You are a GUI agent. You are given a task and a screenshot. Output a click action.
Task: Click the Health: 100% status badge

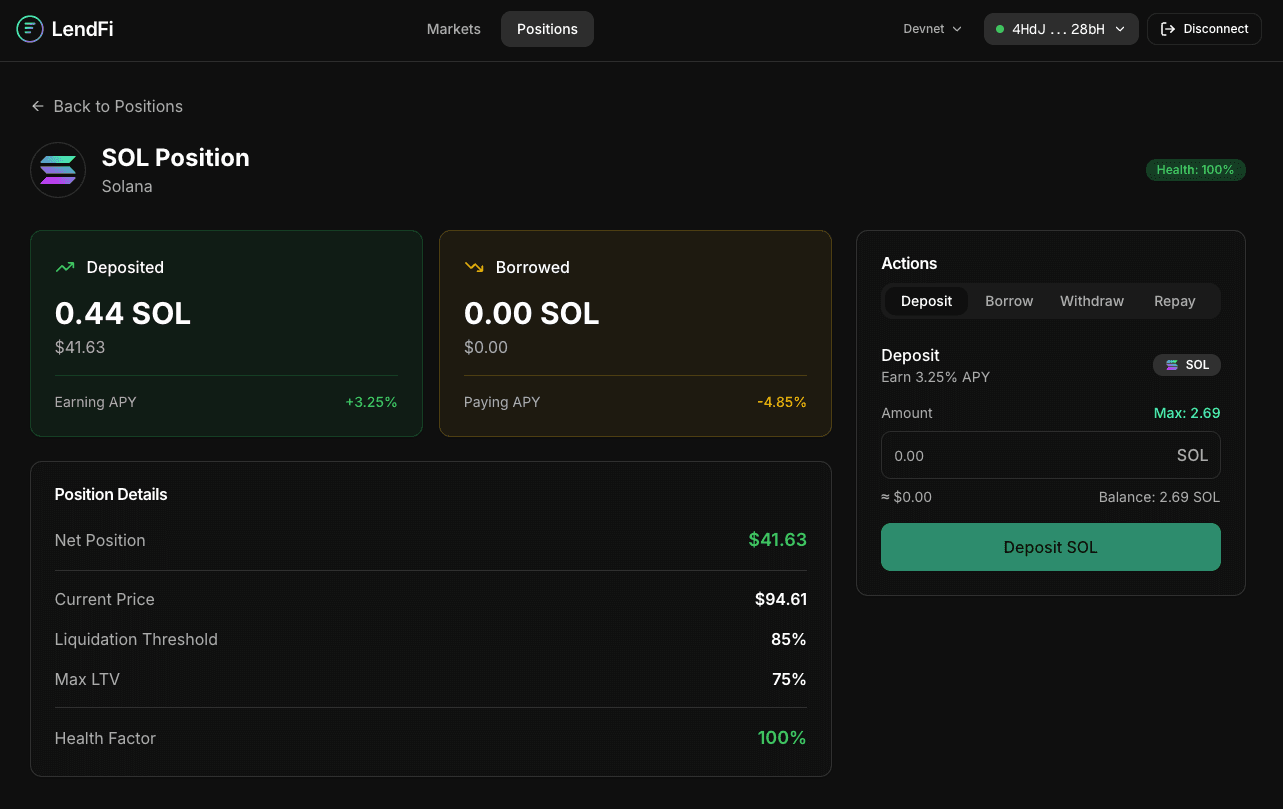(x=1195, y=170)
